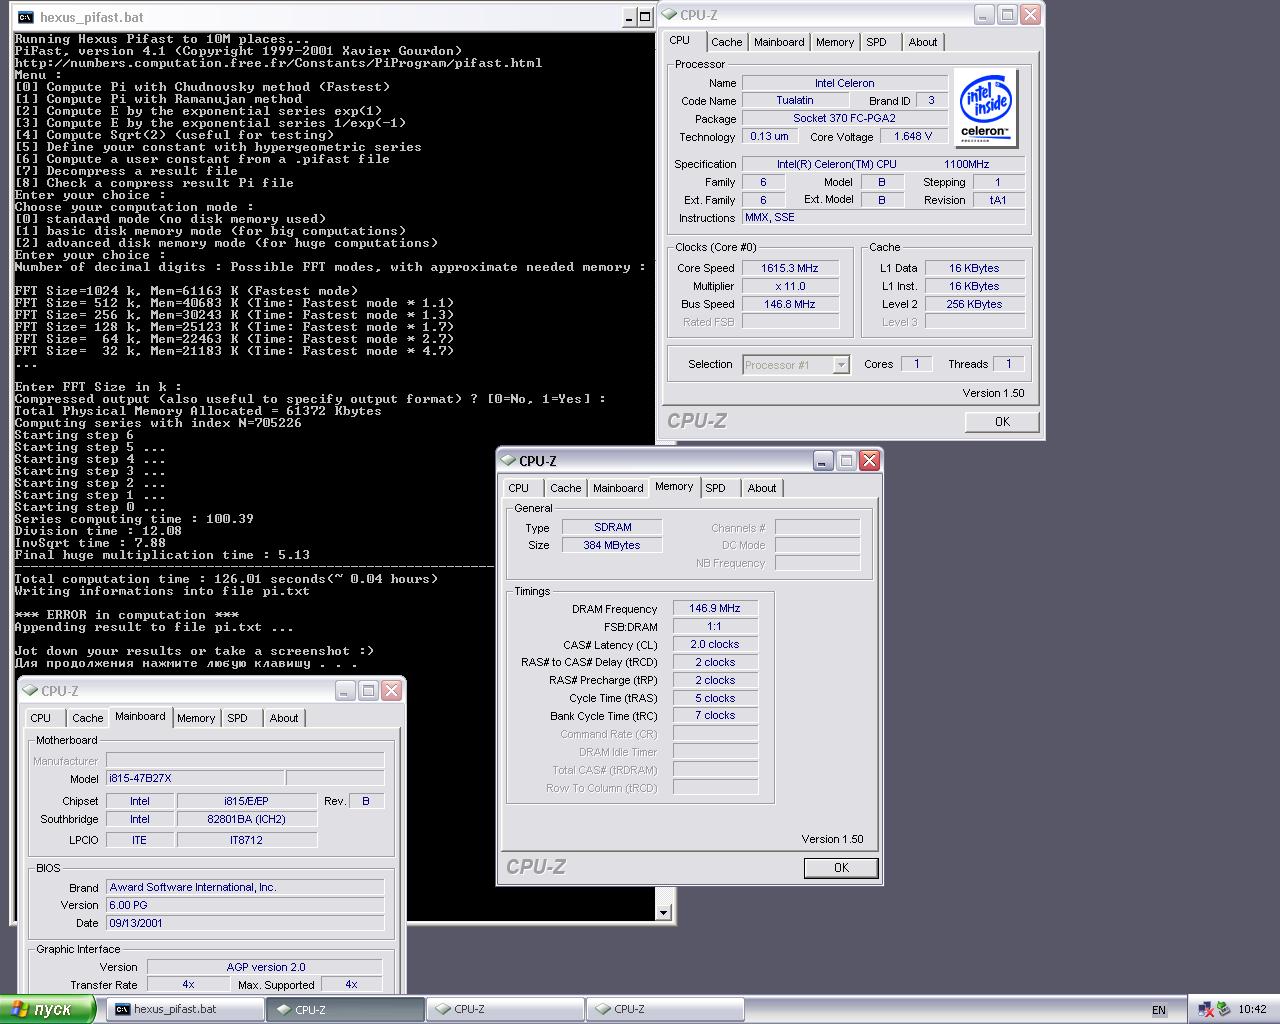Click the CAS# Latency value 2.0 clocks

[715, 644]
